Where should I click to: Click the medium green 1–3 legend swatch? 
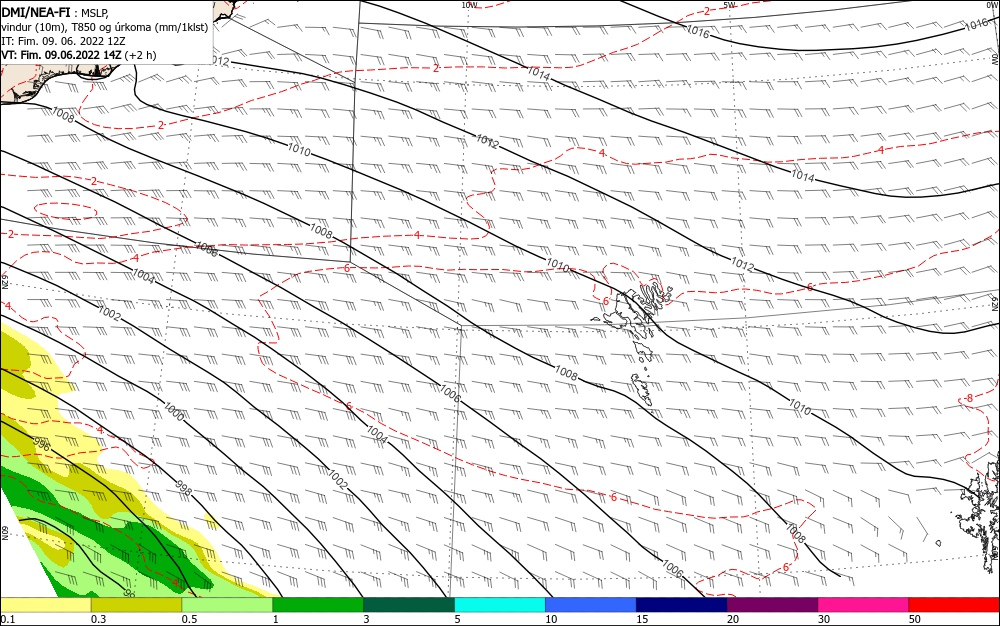click(318, 605)
